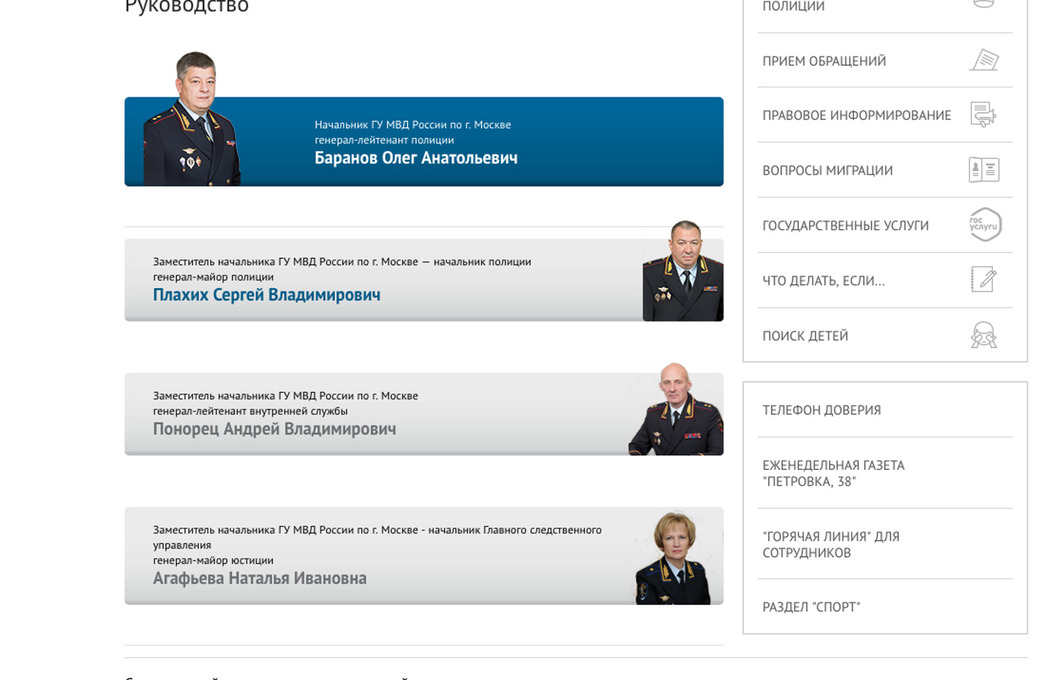Choose Прием обращений sidebar text link
This screenshot has width=1046, height=680.
coord(824,61)
